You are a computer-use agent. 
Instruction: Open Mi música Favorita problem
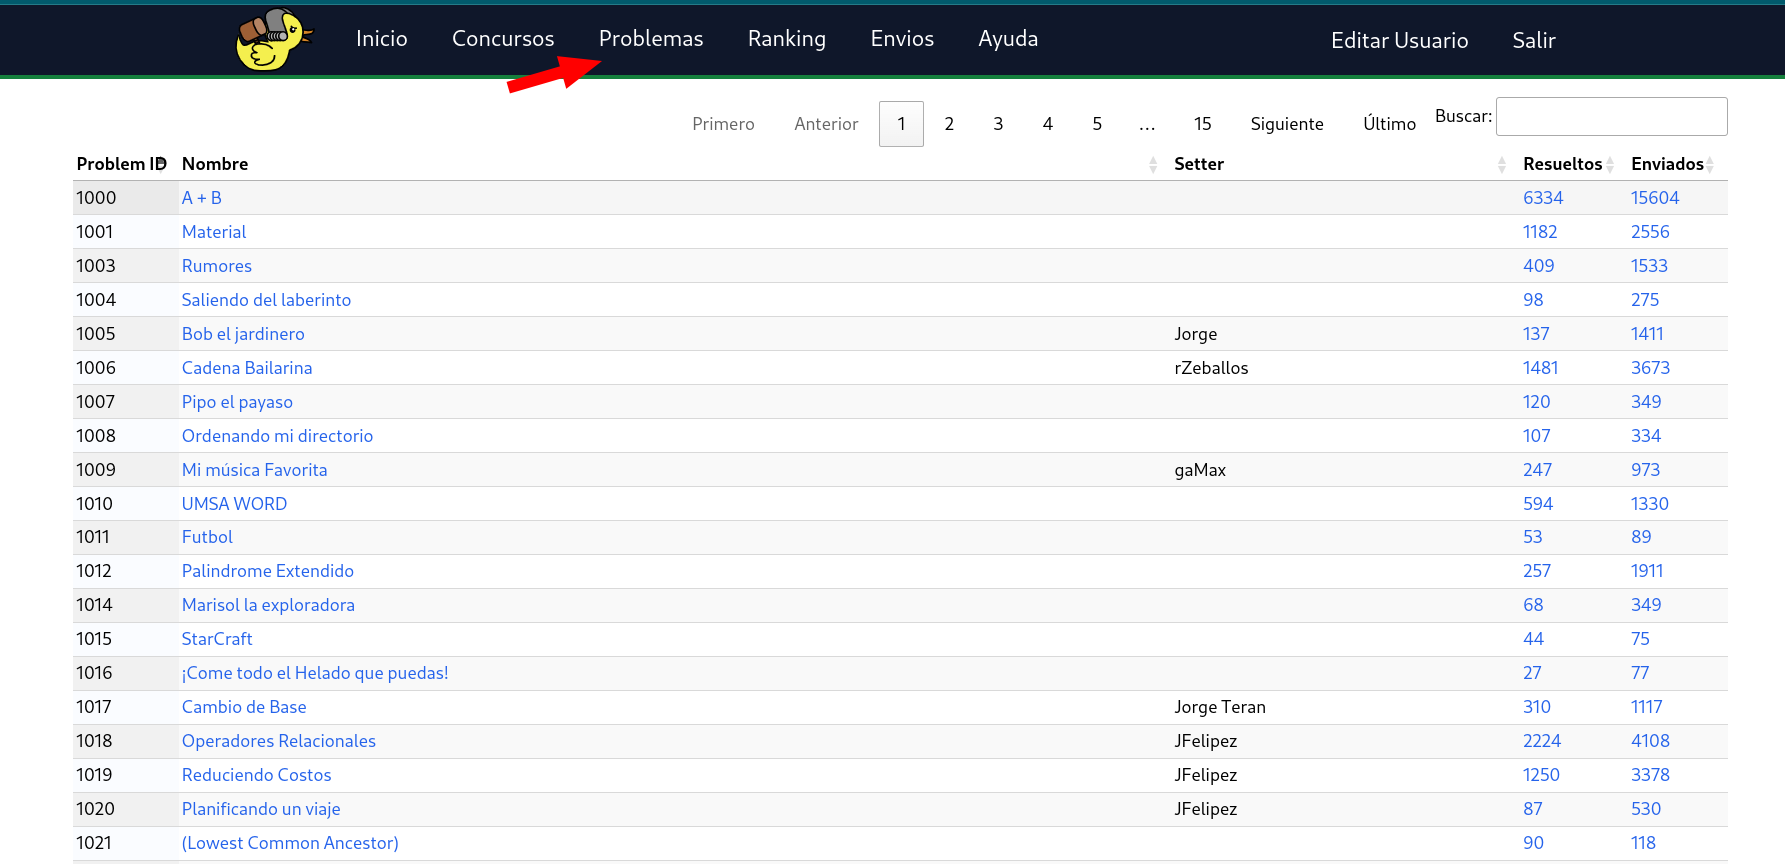(x=255, y=470)
